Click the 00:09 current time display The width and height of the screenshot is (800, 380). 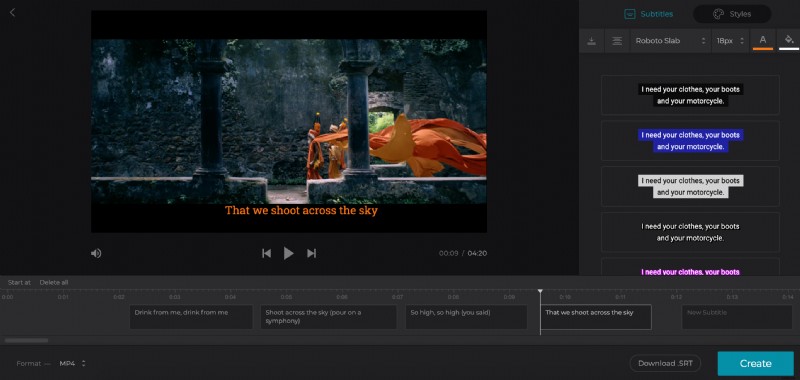pyautogui.click(x=448, y=253)
